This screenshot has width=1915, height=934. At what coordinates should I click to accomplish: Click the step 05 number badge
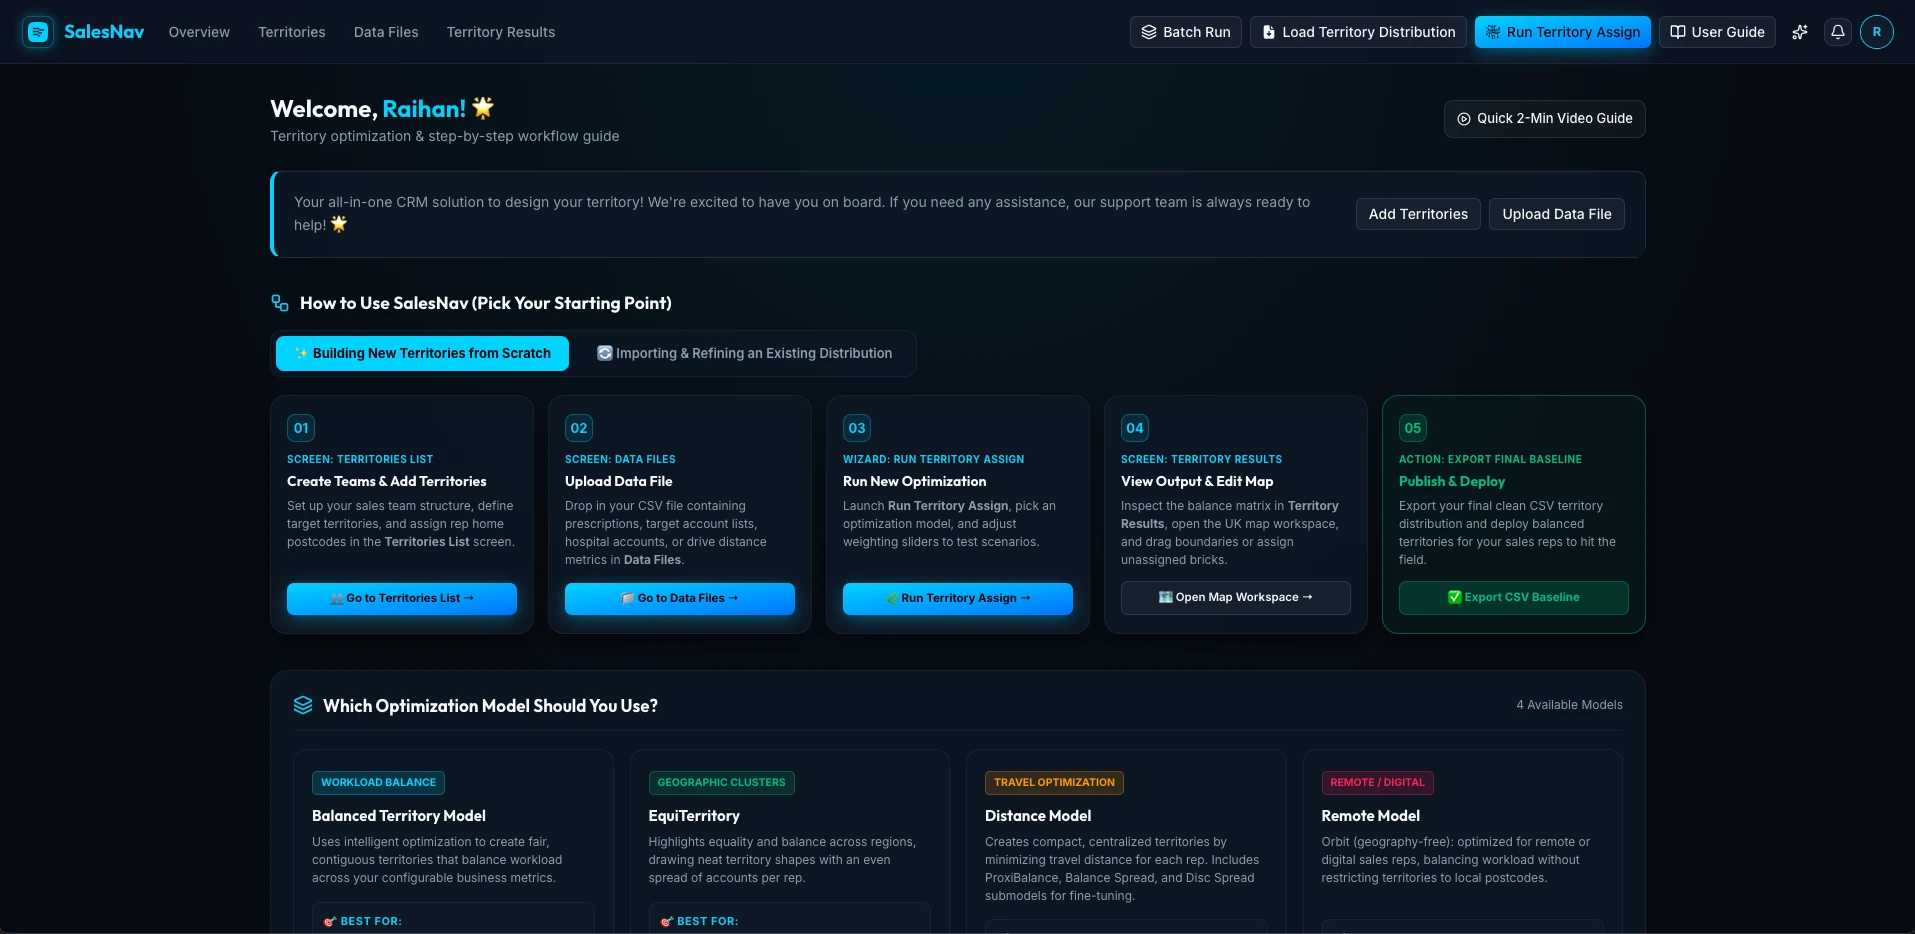pyautogui.click(x=1413, y=428)
